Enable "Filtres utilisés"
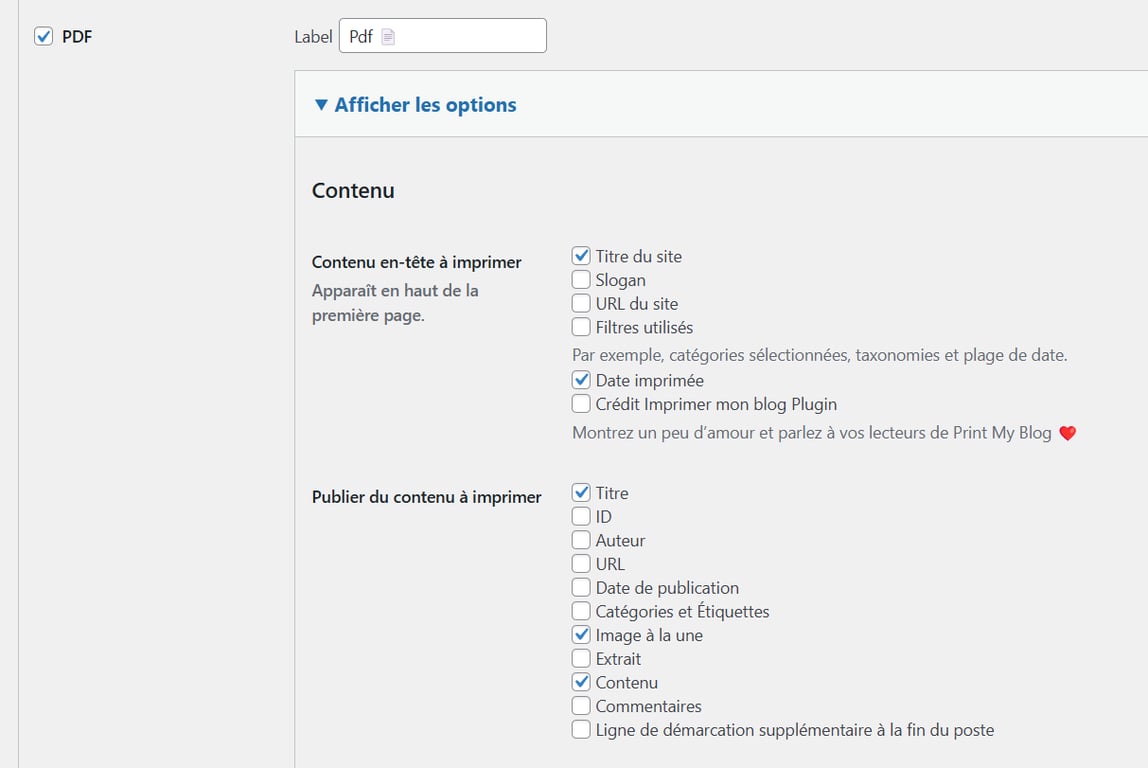The height and width of the screenshot is (768, 1148). (x=581, y=327)
